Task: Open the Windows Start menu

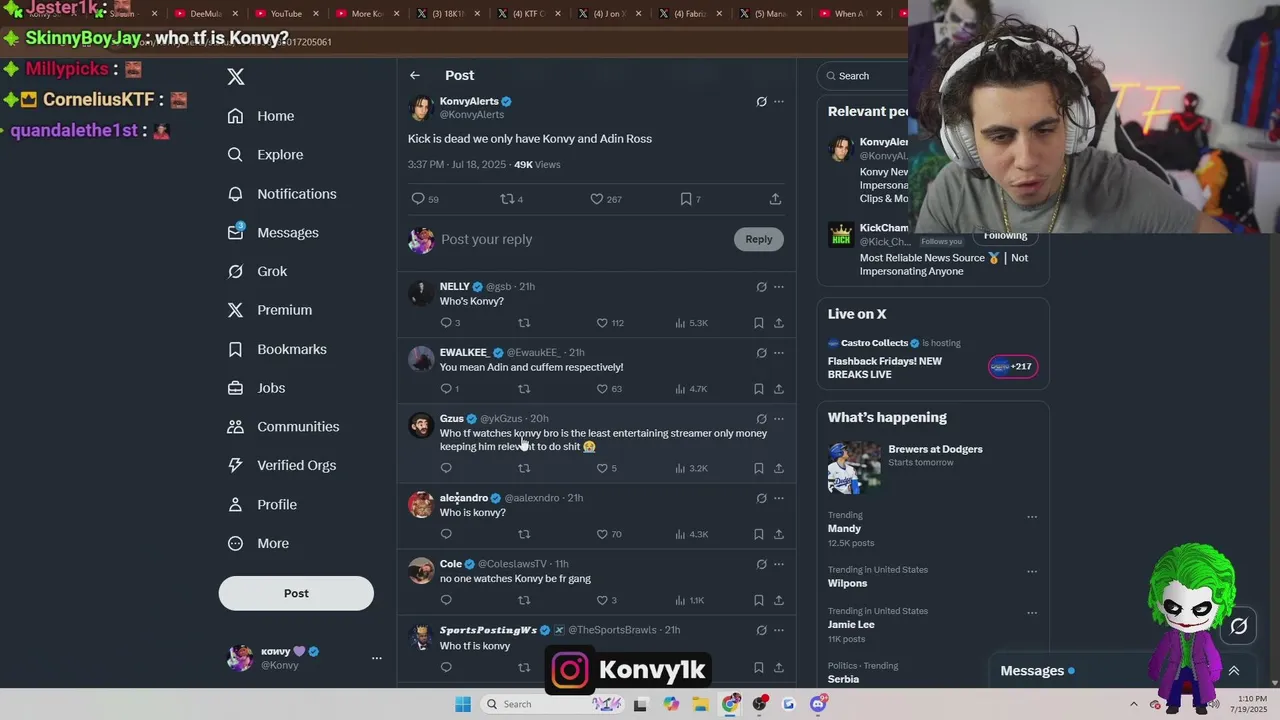Action: (x=463, y=704)
